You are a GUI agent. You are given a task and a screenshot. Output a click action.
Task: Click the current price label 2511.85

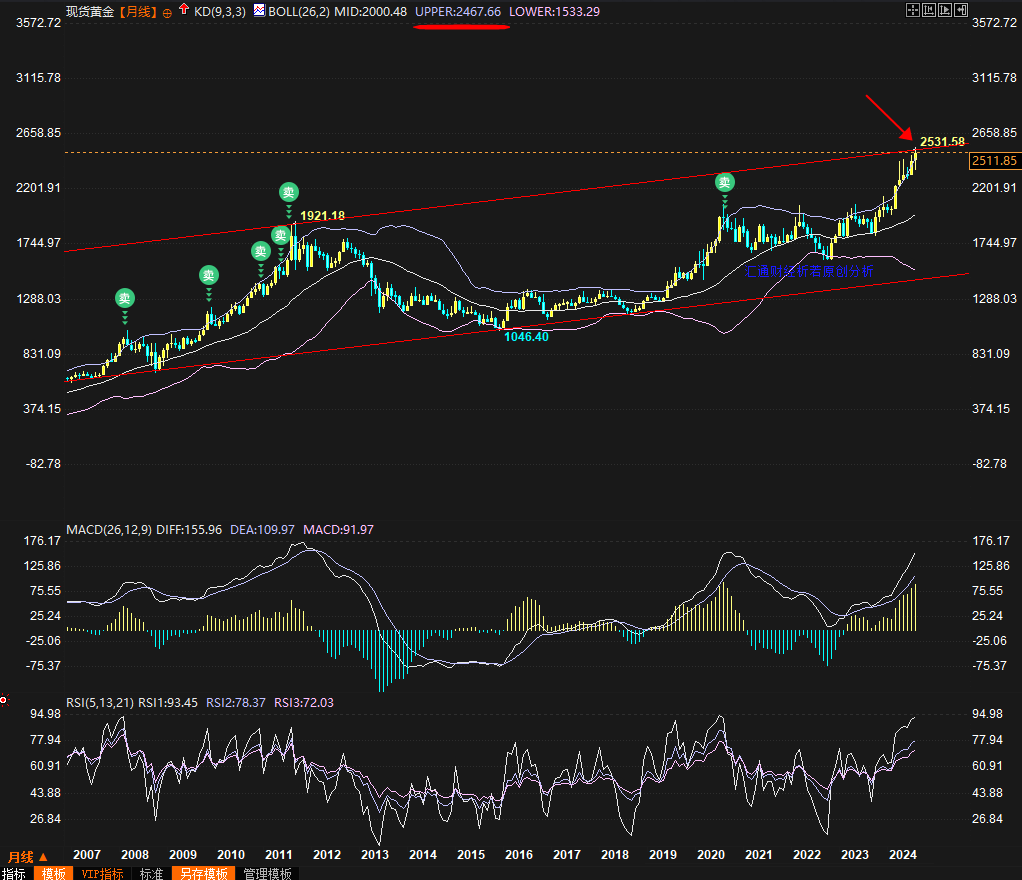pyautogui.click(x=995, y=160)
